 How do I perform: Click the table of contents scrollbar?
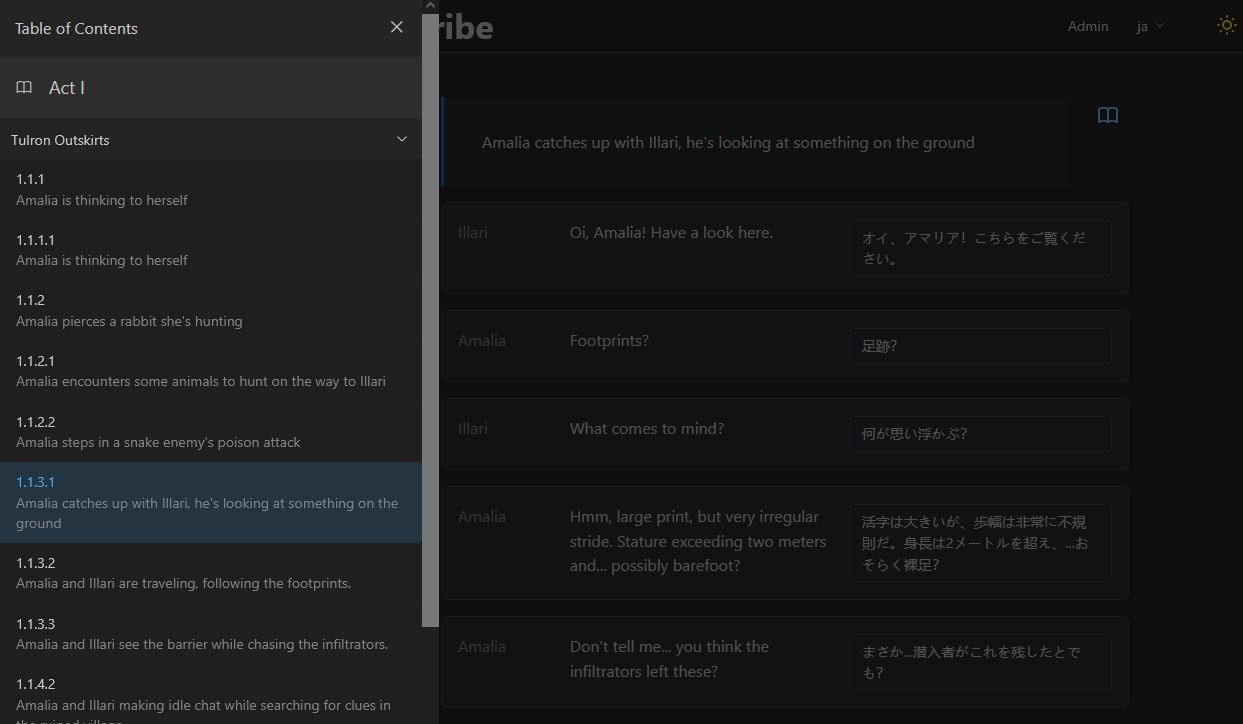(430, 320)
